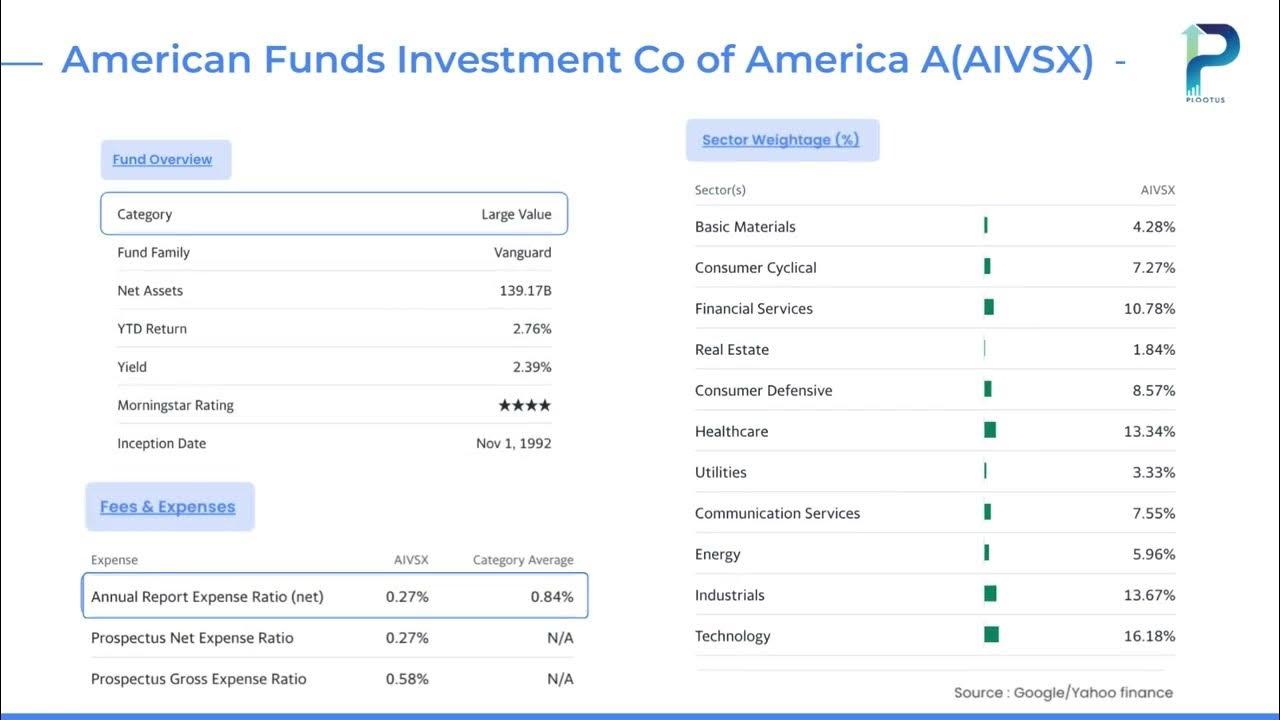Screen dimensions: 1280x720
Task: Click the Source: Google/Yahoo finance text
Action: [1063, 692]
